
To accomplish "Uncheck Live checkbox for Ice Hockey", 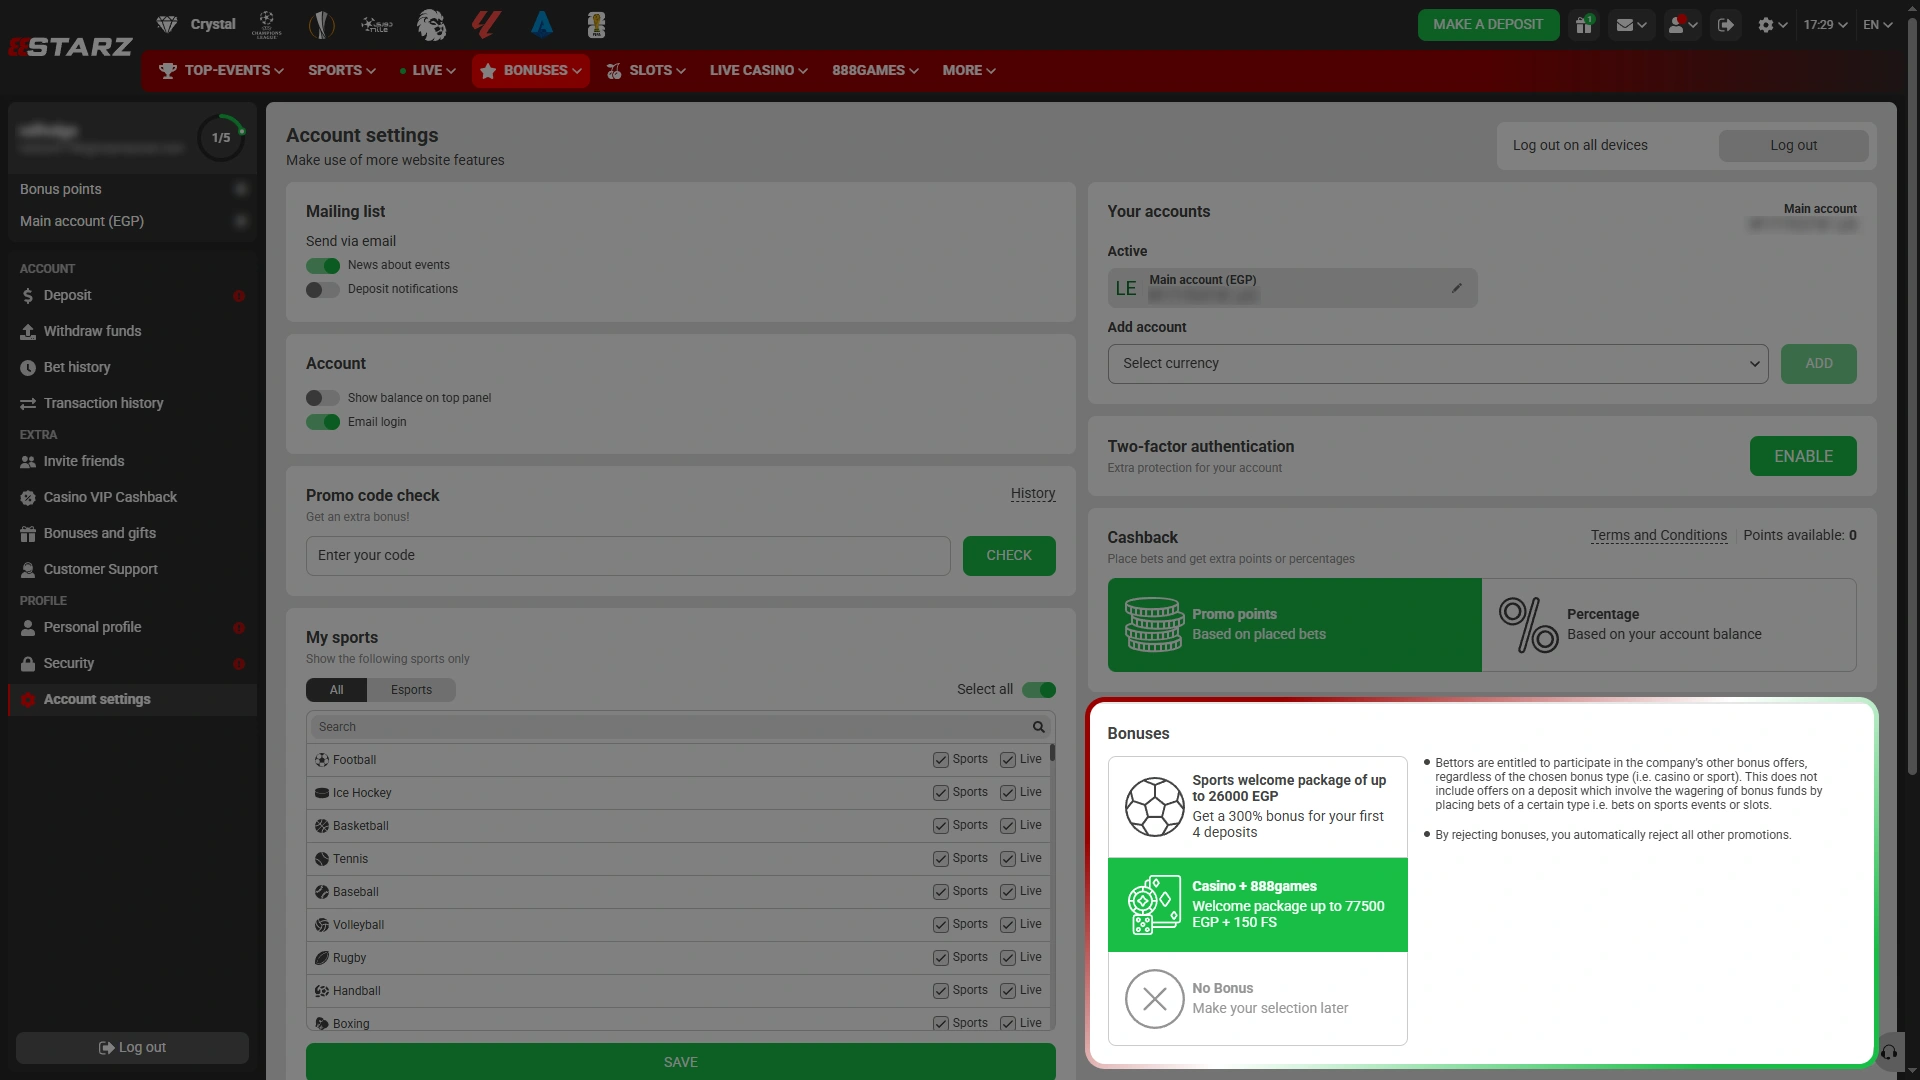I will click(1008, 793).
